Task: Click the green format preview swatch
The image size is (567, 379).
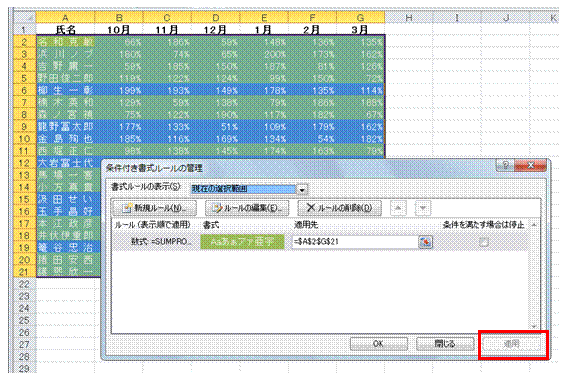Action: pyautogui.click(x=242, y=242)
